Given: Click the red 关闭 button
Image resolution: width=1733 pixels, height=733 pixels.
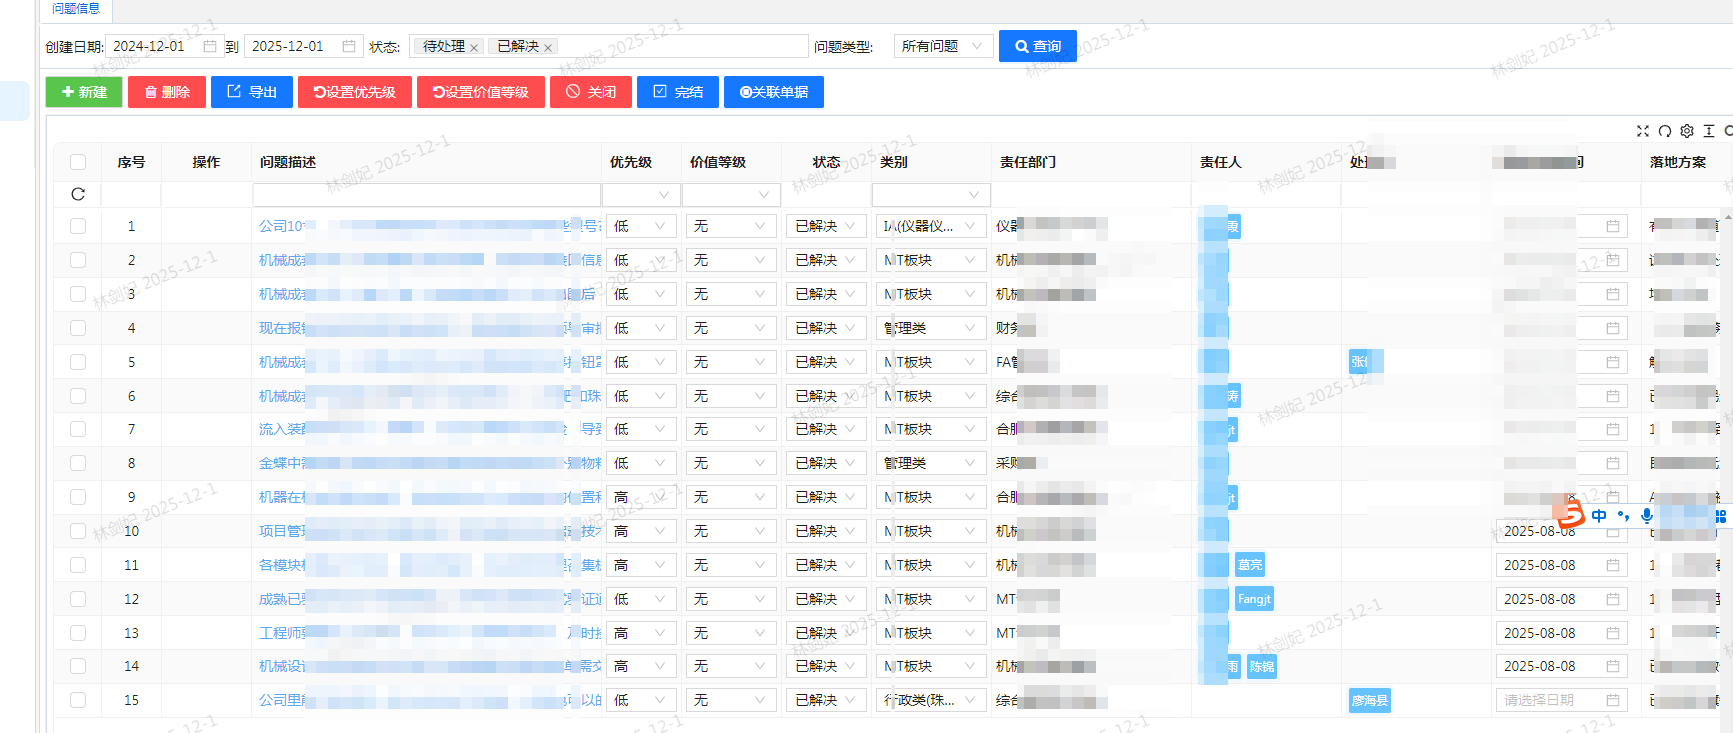Looking at the screenshot, I should pyautogui.click(x=591, y=92).
